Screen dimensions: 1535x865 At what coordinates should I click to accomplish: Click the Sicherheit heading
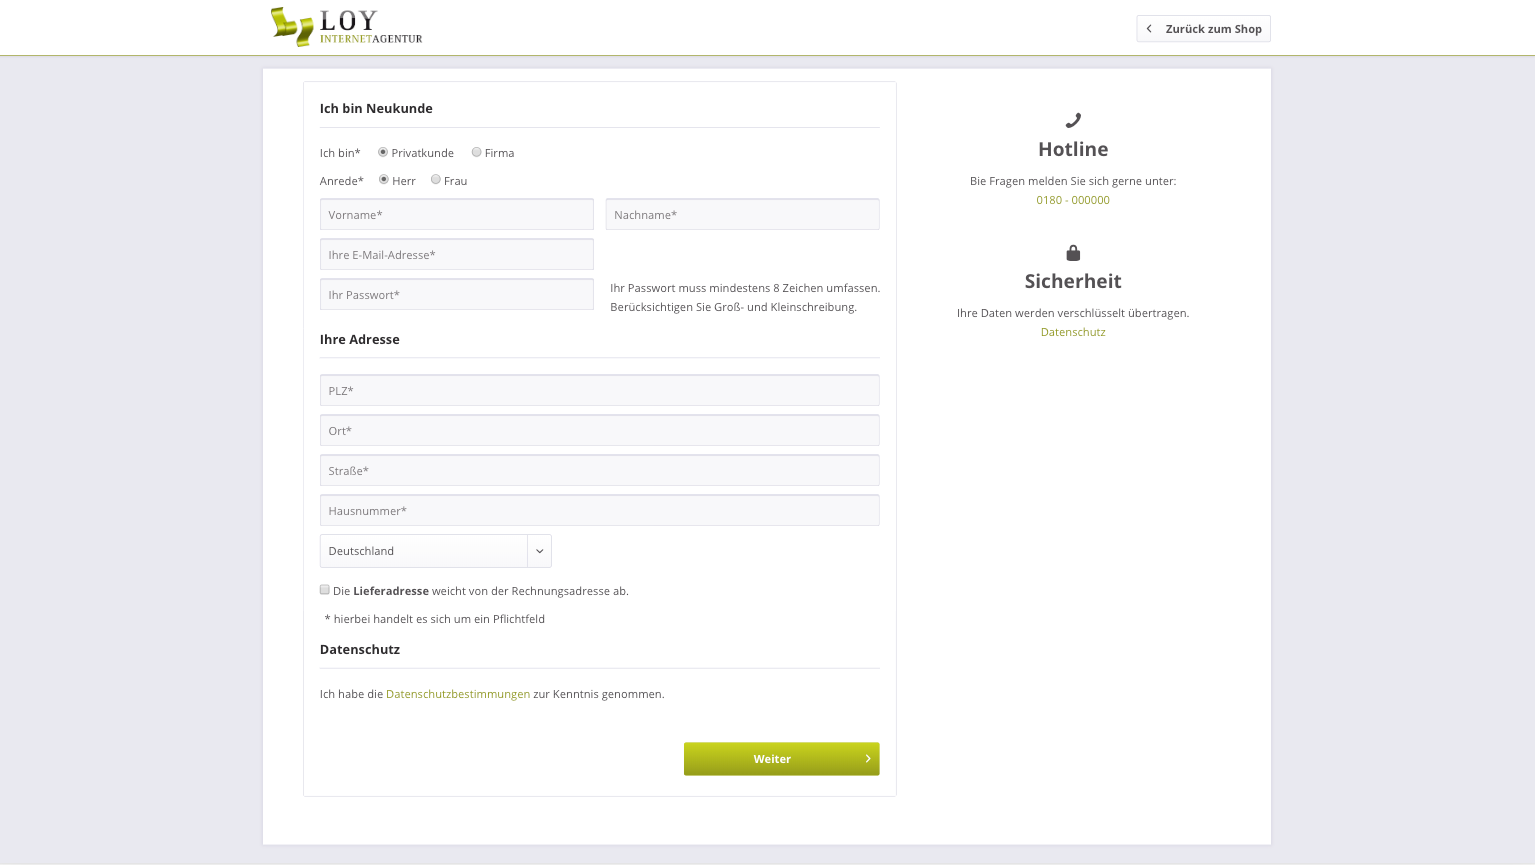coord(1073,281)
